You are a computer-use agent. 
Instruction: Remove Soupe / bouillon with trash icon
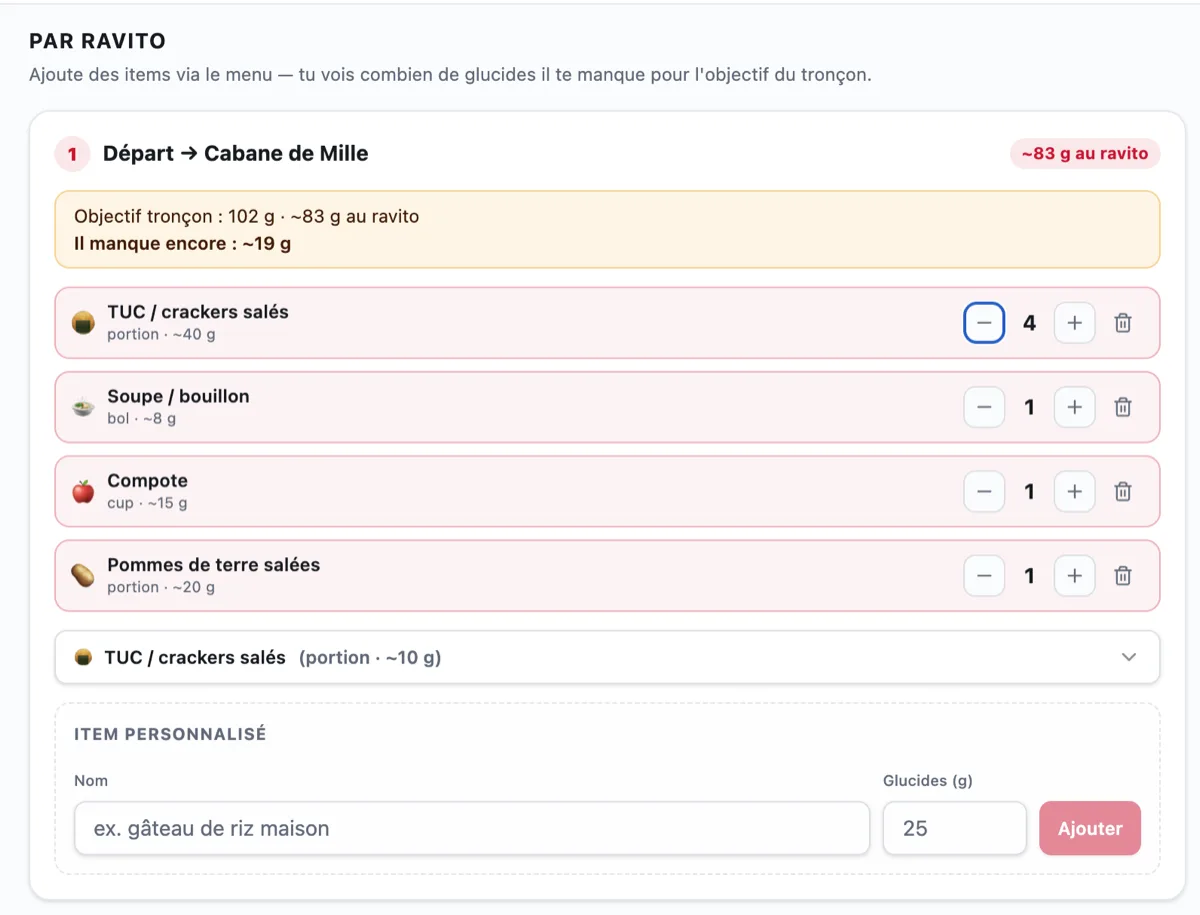coord(1123,407)
